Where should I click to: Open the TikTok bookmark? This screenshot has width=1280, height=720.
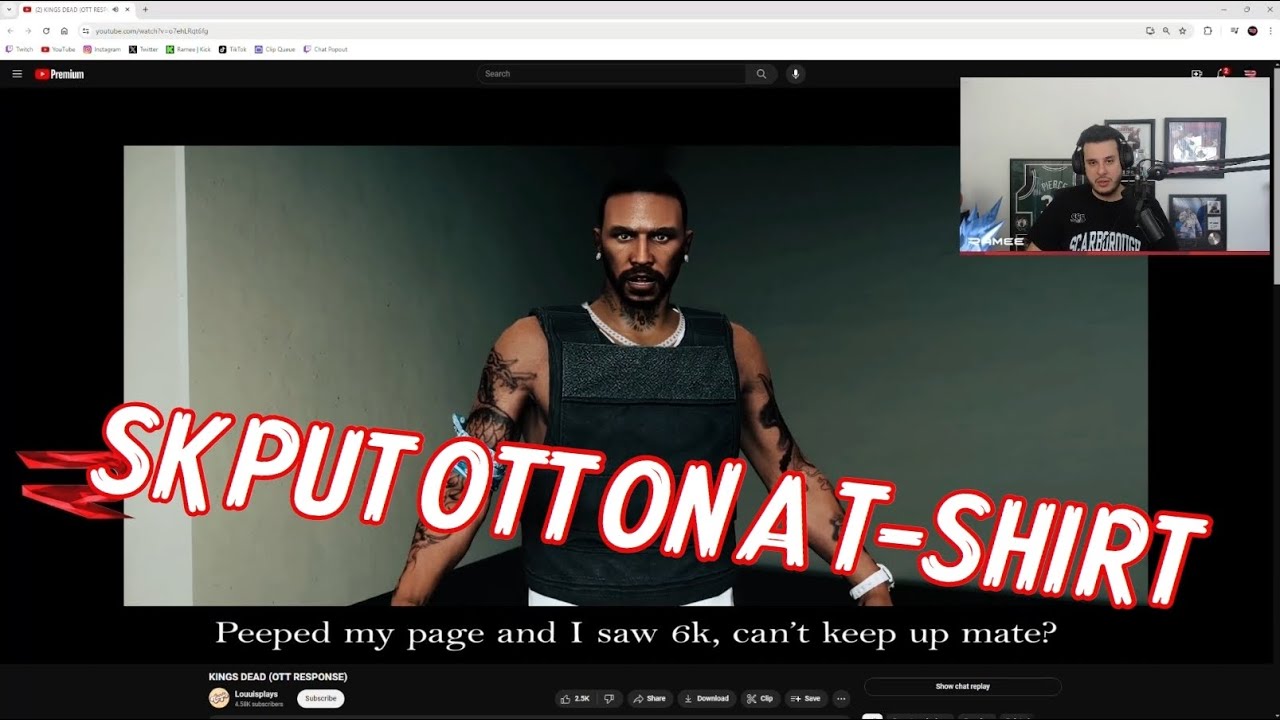click(x=233, y=49)
